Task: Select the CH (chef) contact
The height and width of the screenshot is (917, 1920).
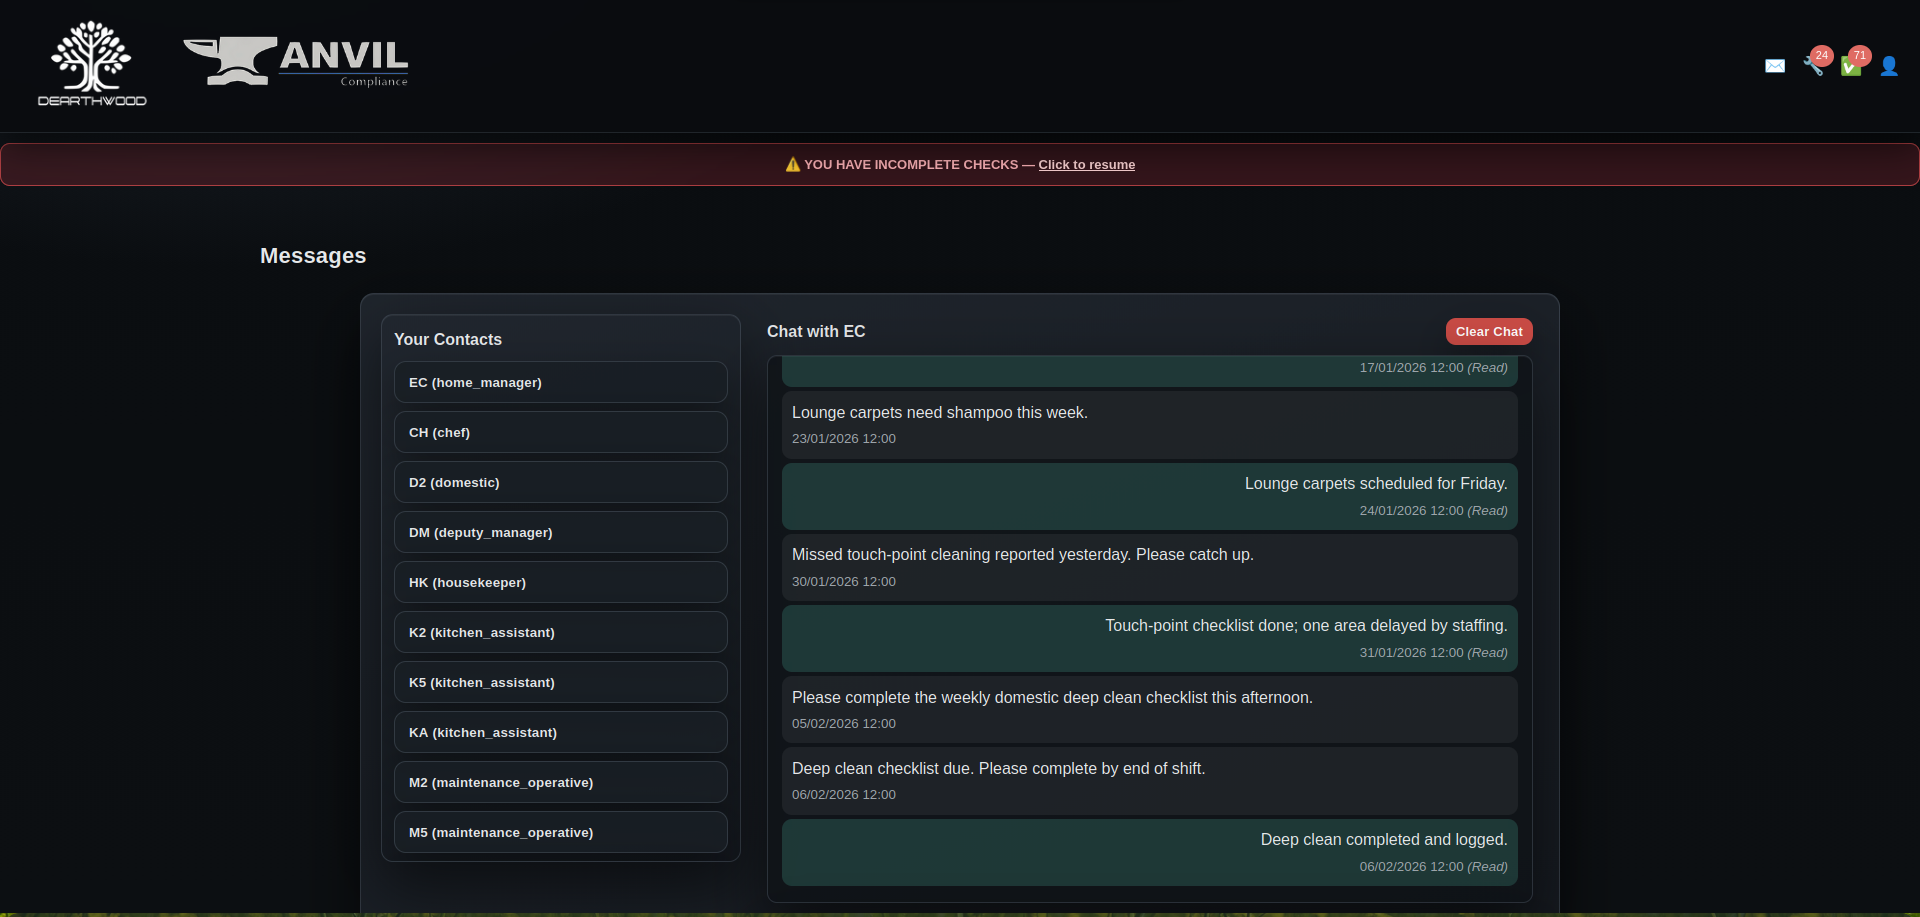Action: pos(560,432)
